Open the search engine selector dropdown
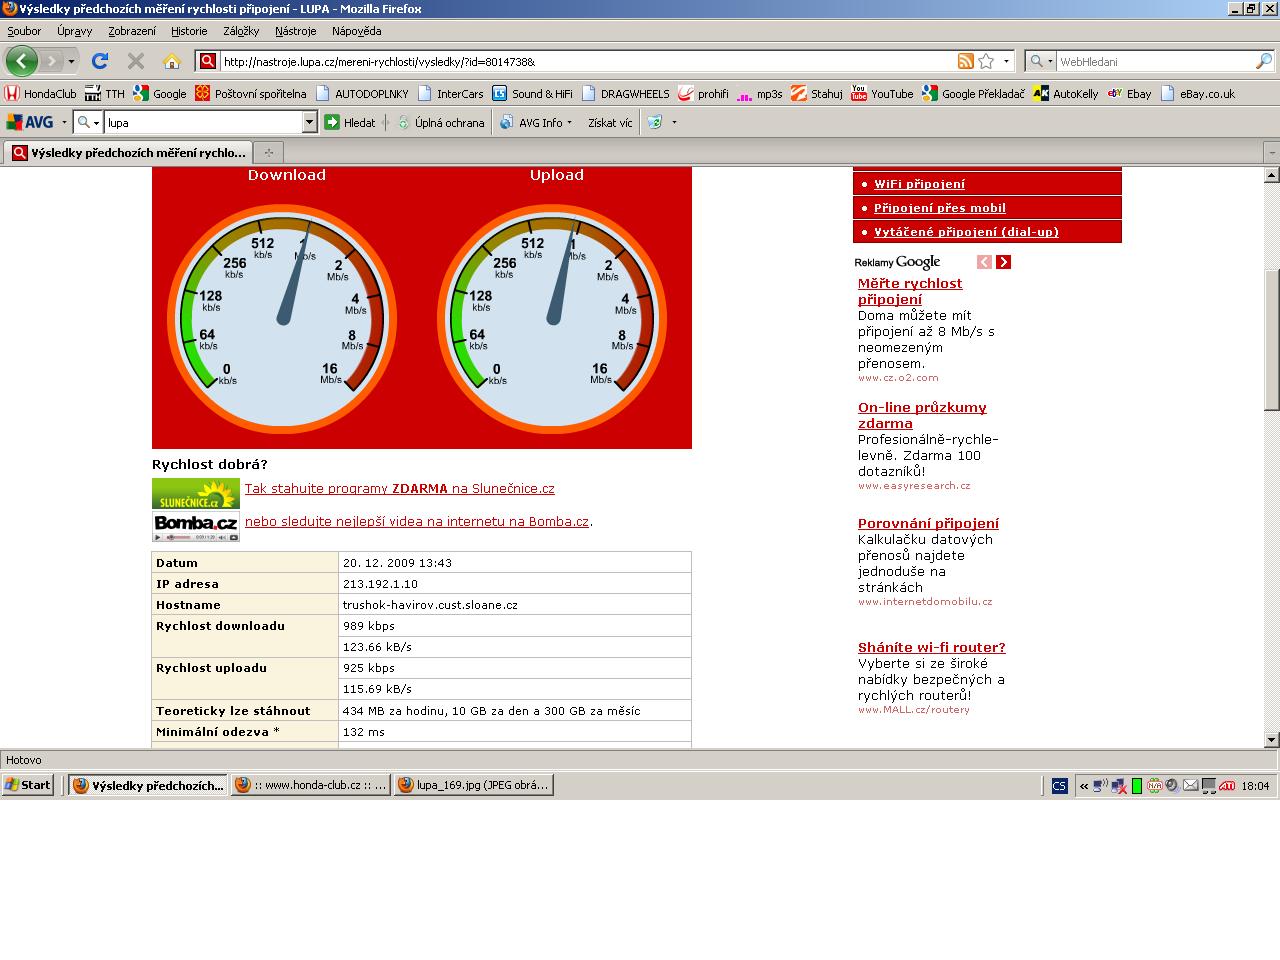The width and height of the screenshot is (1280, 960). point(1042,61)
